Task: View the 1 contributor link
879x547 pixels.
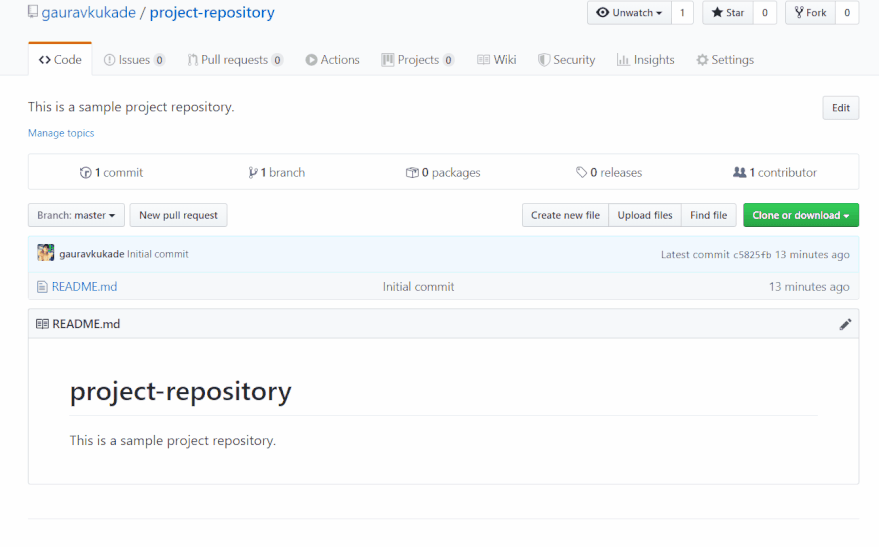Action: 775,172
